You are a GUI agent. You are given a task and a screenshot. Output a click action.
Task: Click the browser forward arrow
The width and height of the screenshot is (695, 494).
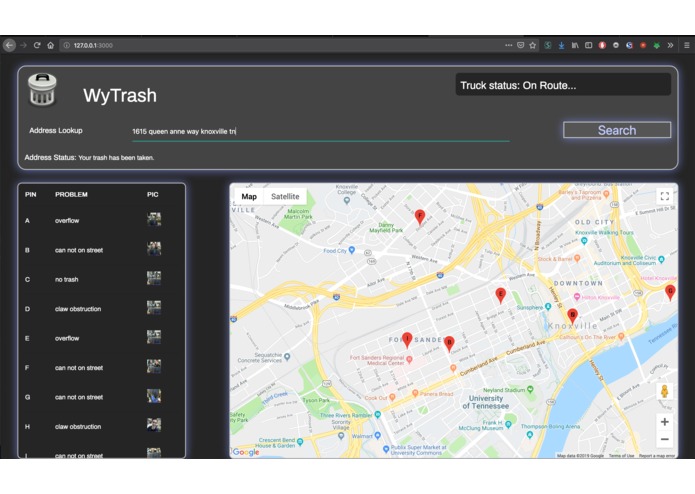click(x=23, y=45)
